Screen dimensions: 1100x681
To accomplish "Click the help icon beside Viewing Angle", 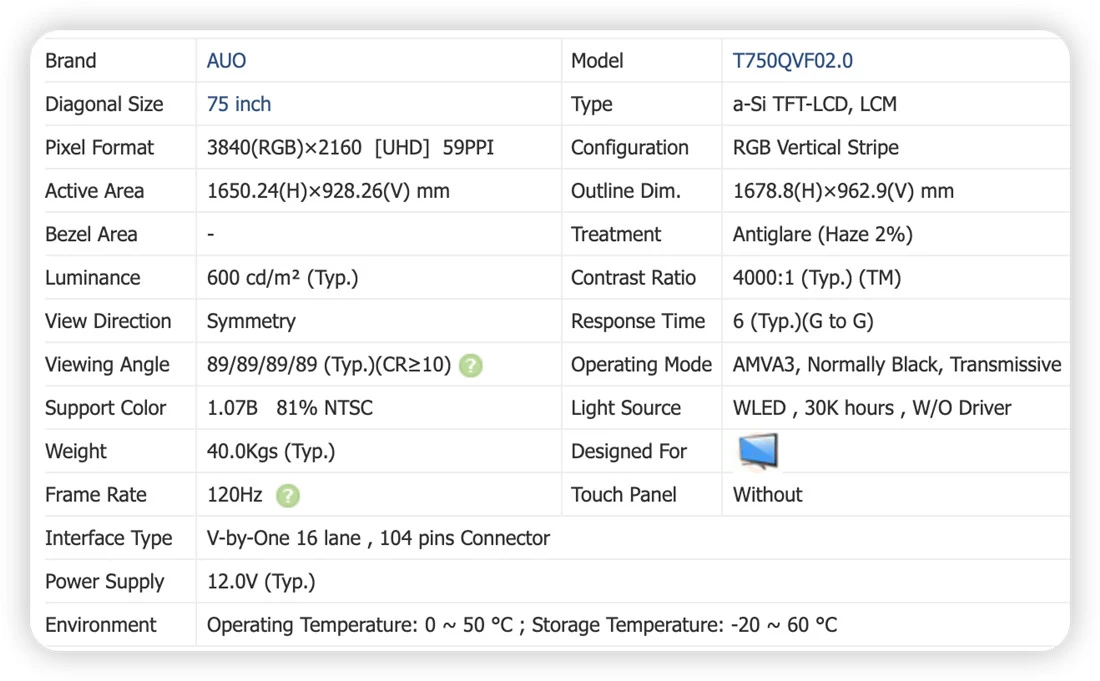I will [471, 365].
